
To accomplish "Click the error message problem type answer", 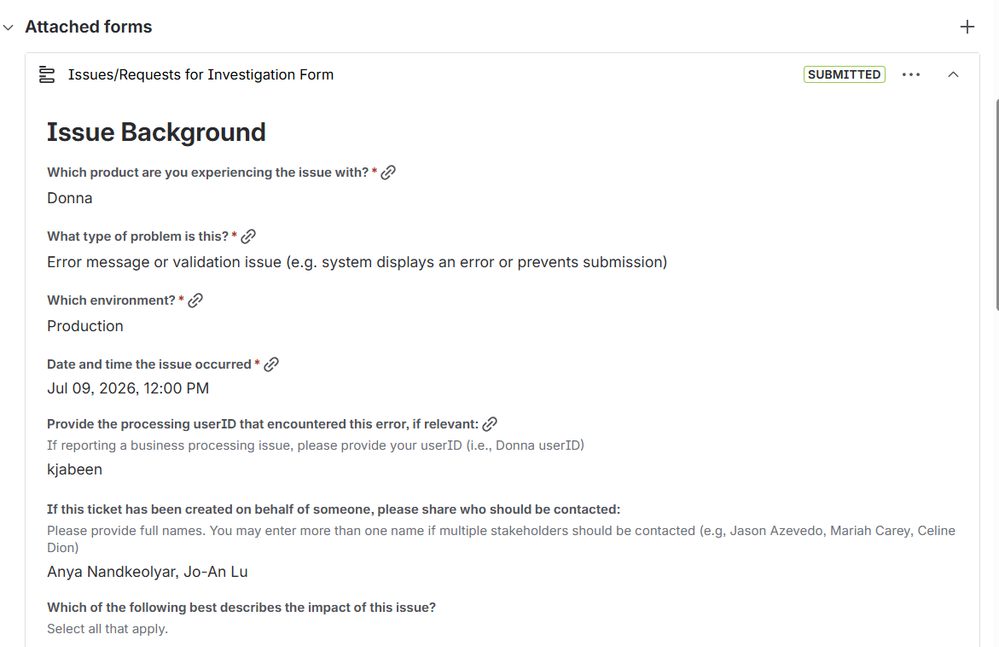I will 357,262.
